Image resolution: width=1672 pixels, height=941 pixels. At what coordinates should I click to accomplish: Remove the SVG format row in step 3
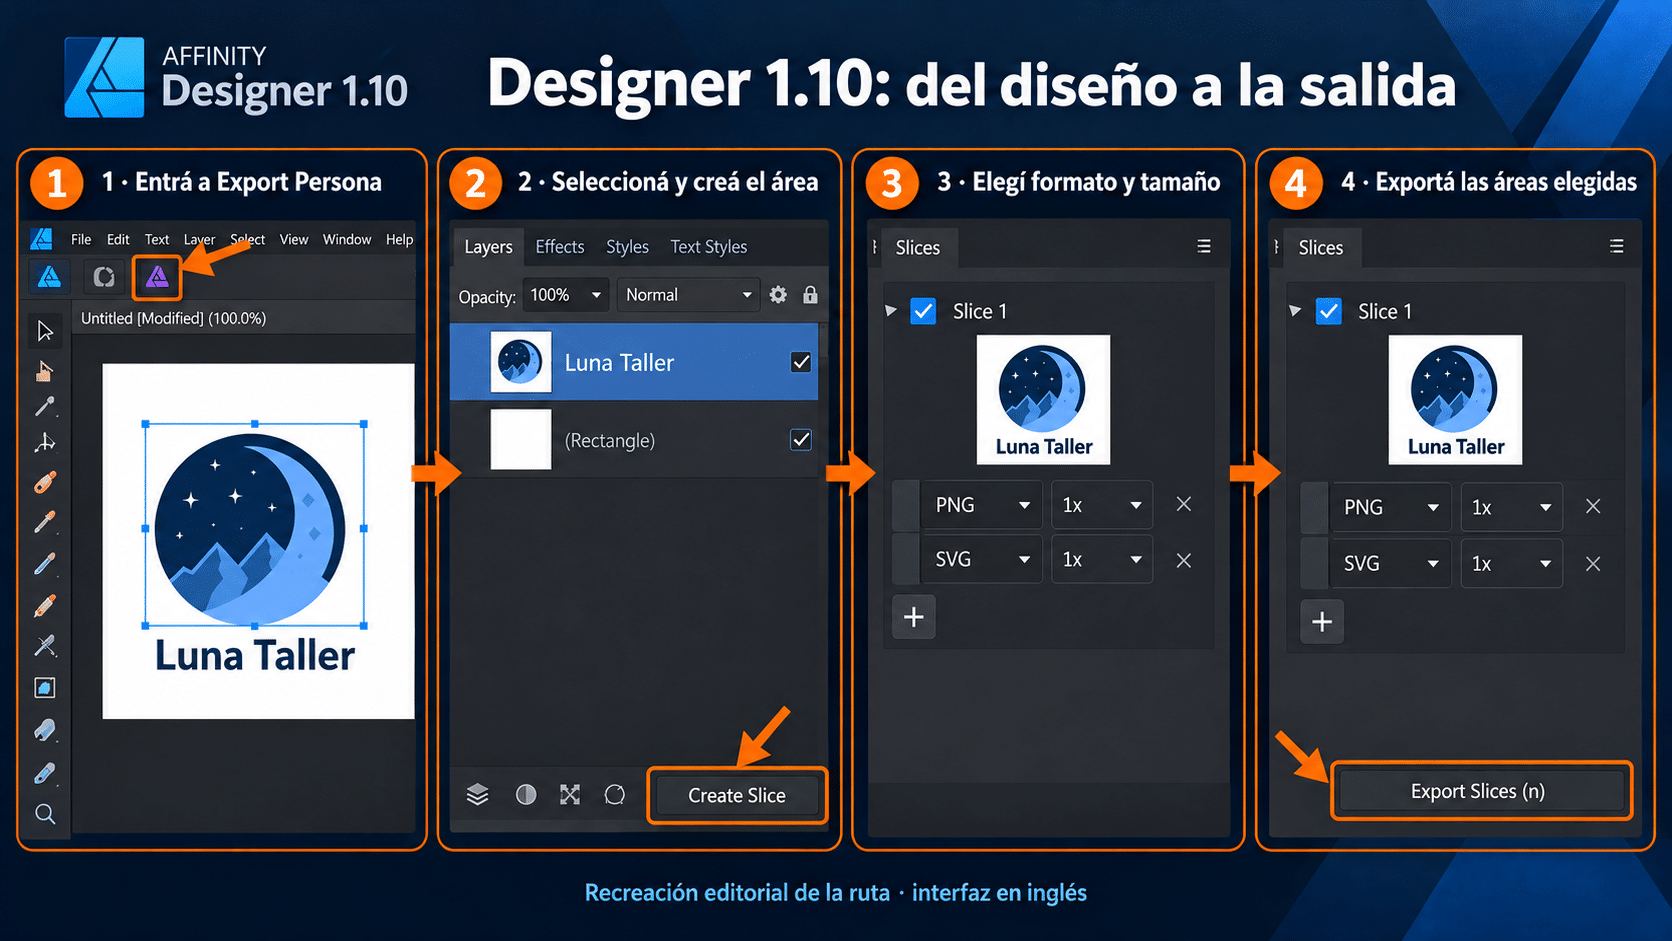pos(1184,560)
